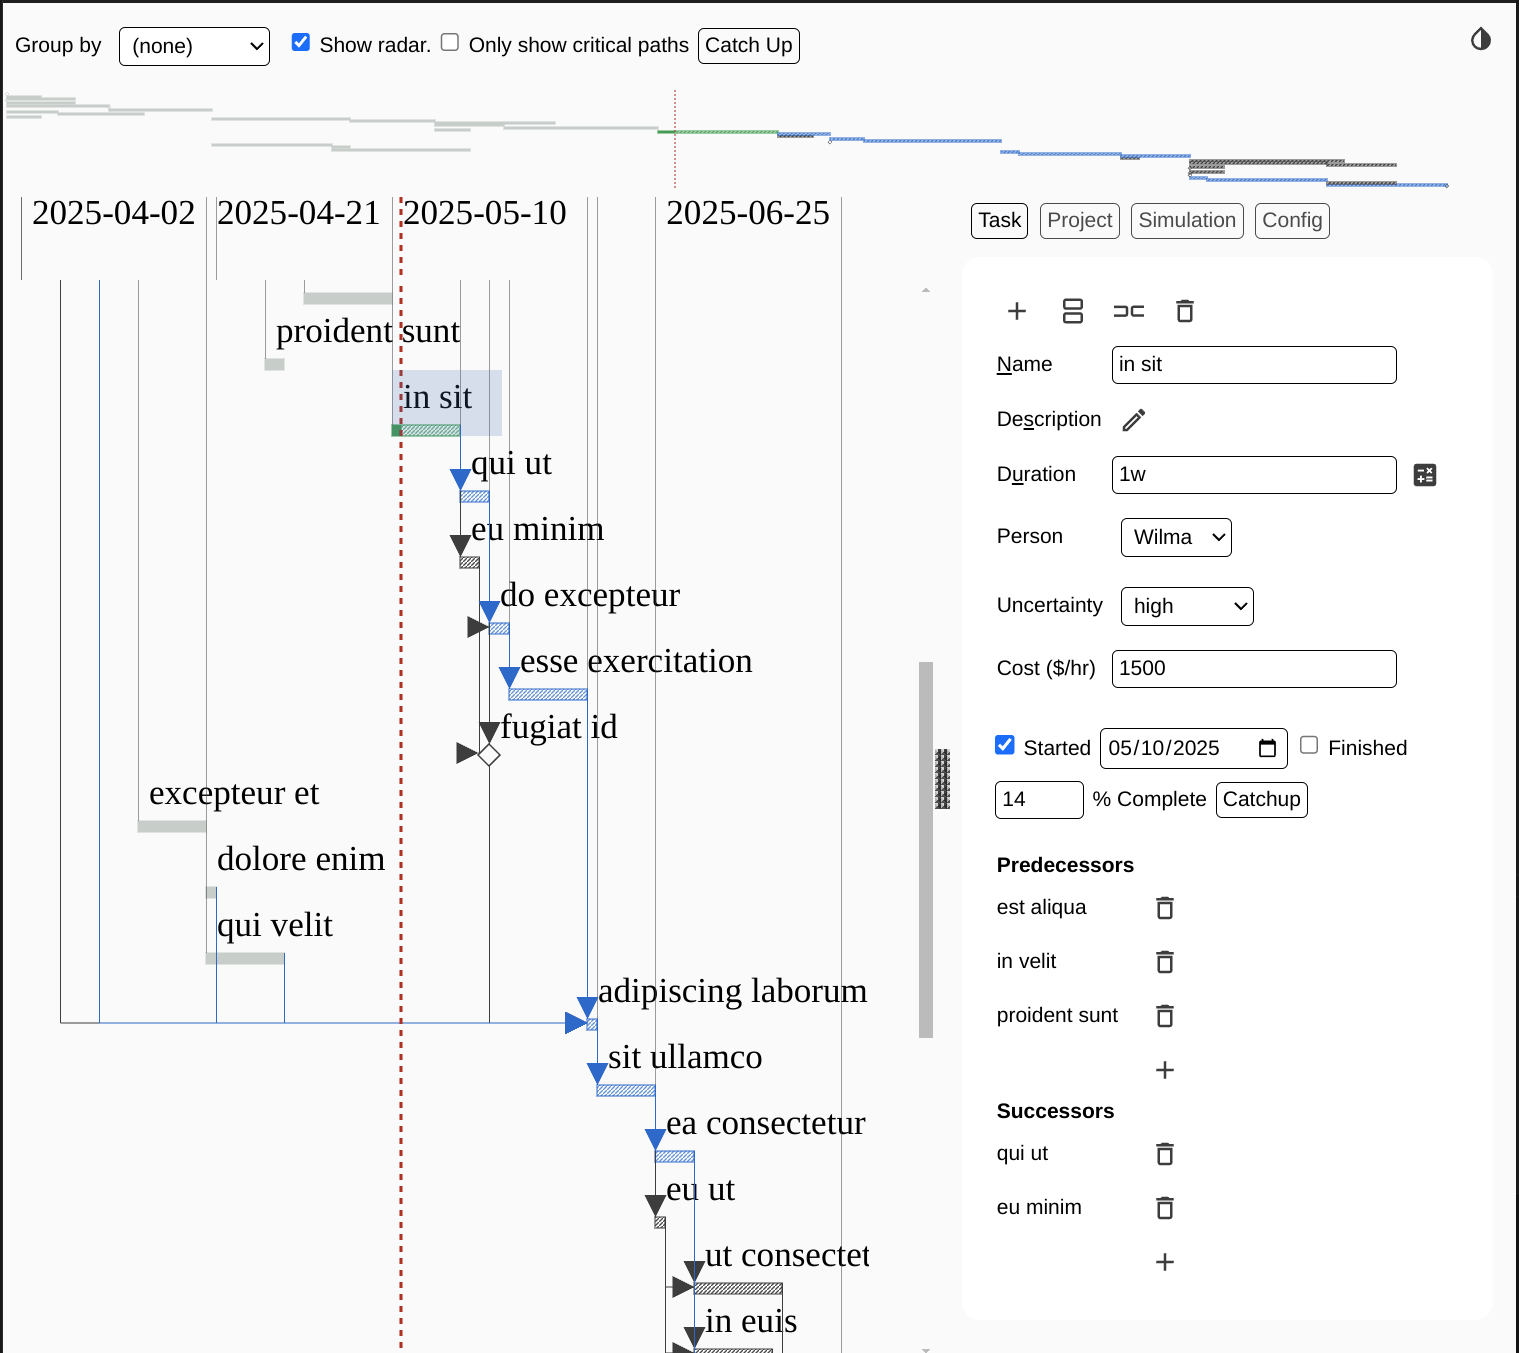Click the panel divider grip handle
Image resolution: width=1519 pixels, height=1353 pixels.
tap(942, 779)
